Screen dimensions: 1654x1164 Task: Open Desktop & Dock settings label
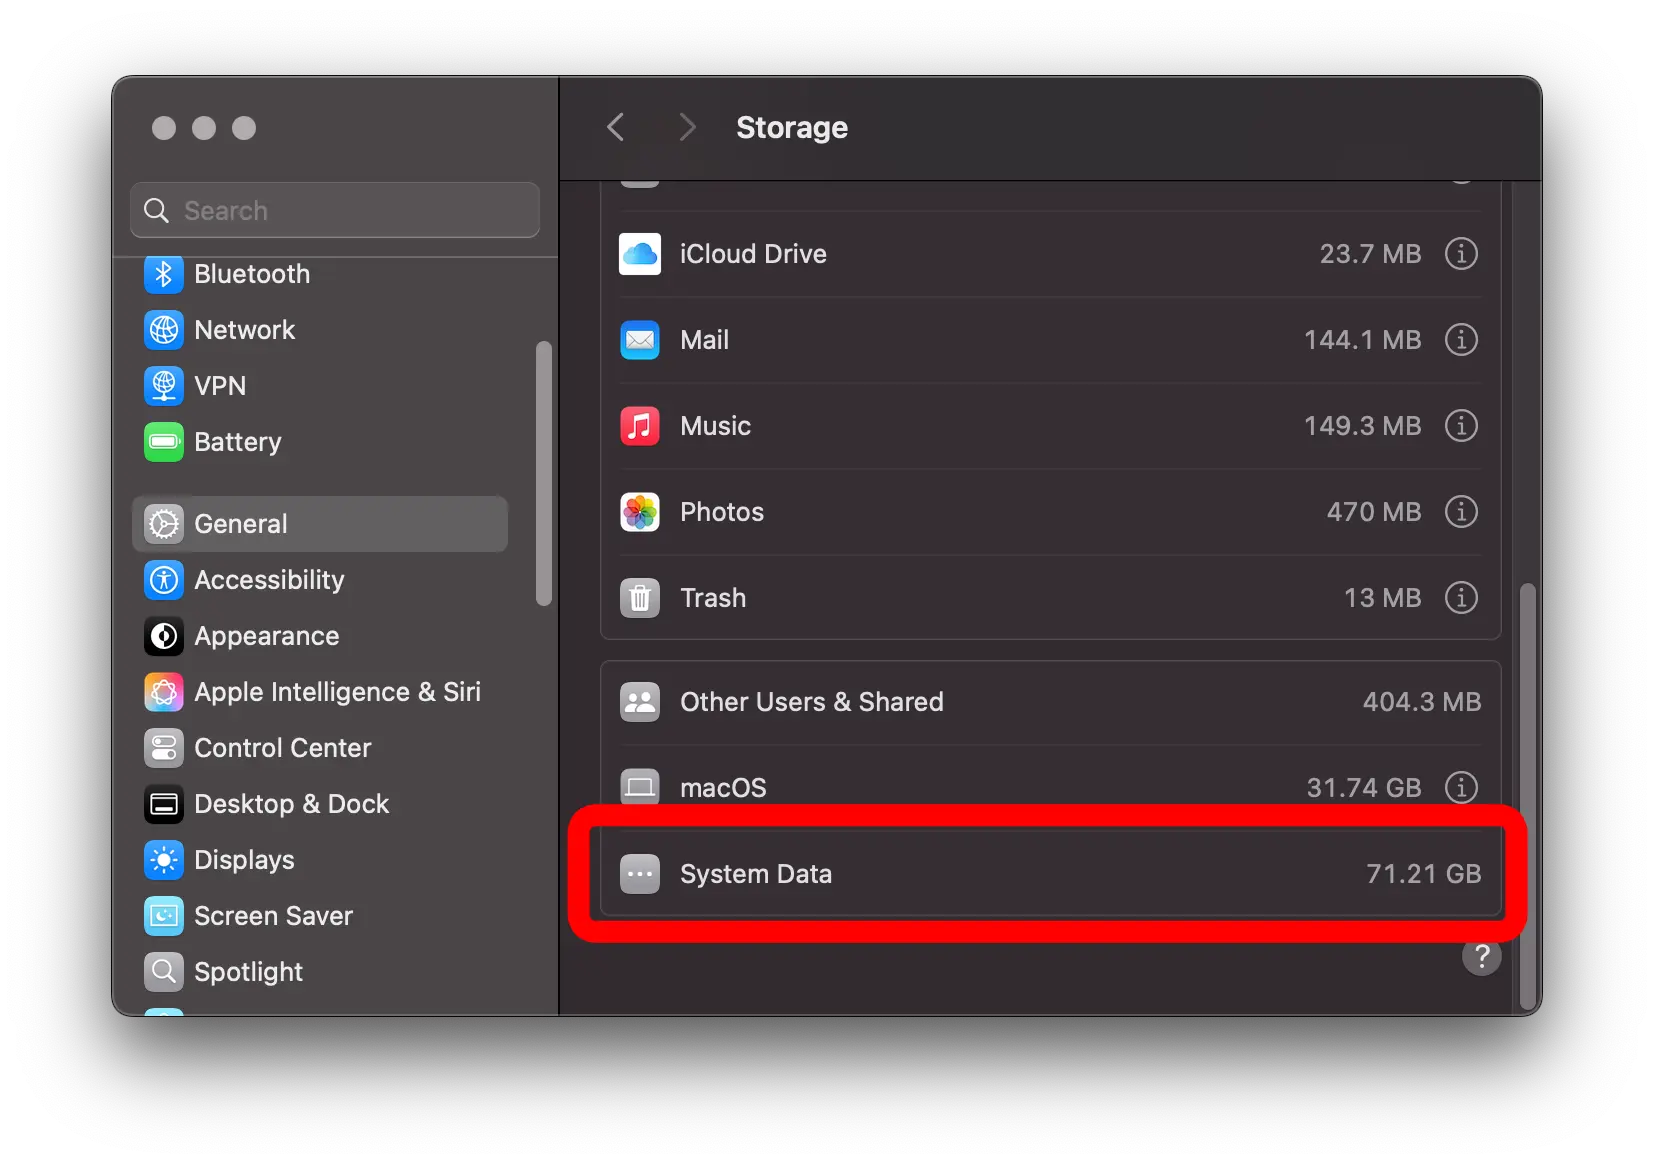[x=292, y=804]
